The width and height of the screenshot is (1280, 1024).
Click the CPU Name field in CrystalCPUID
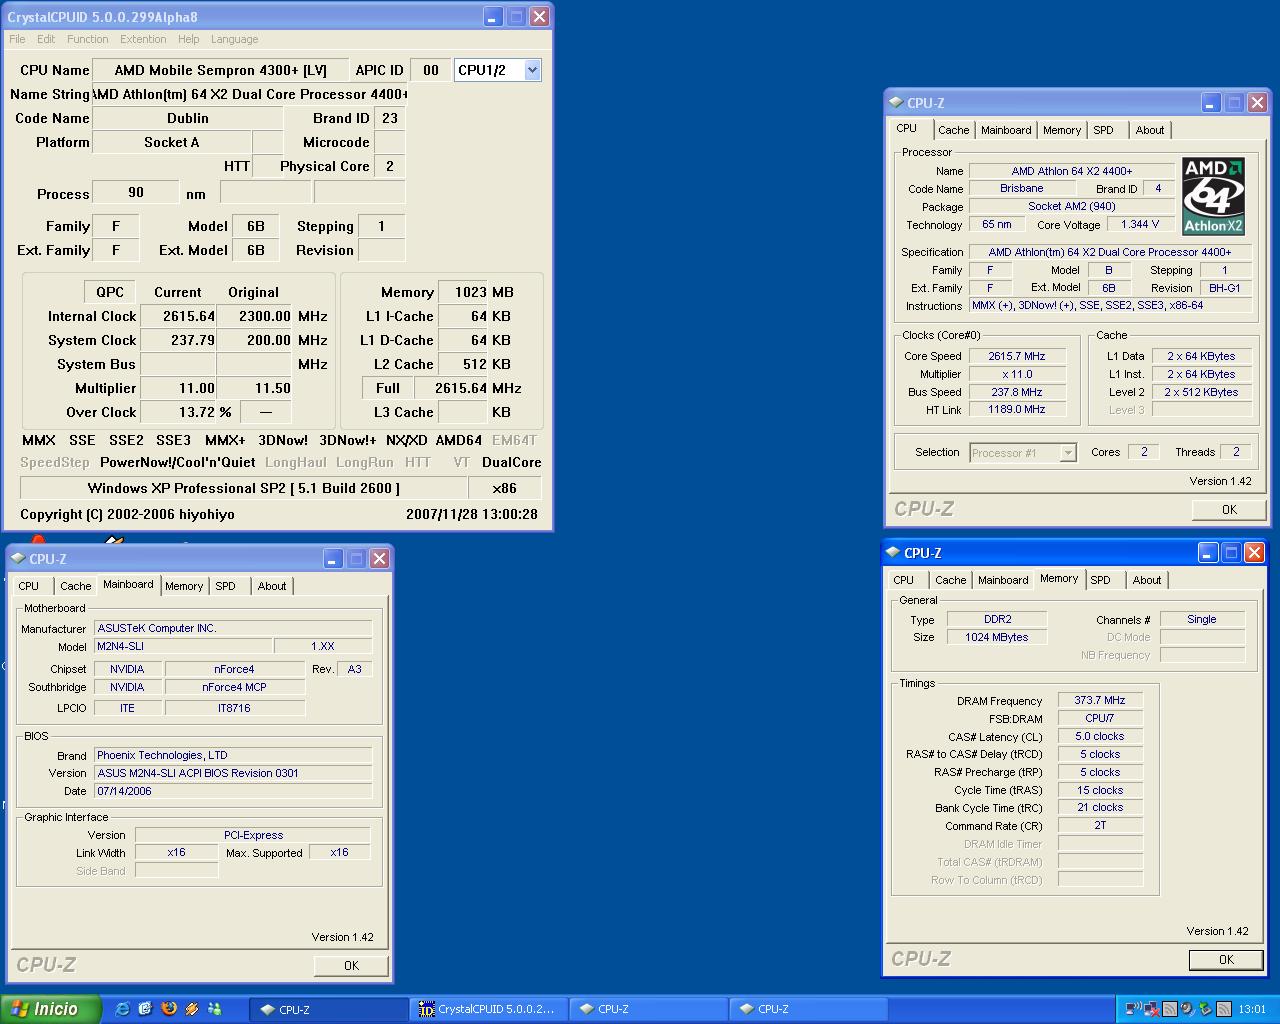coord(220,70)
